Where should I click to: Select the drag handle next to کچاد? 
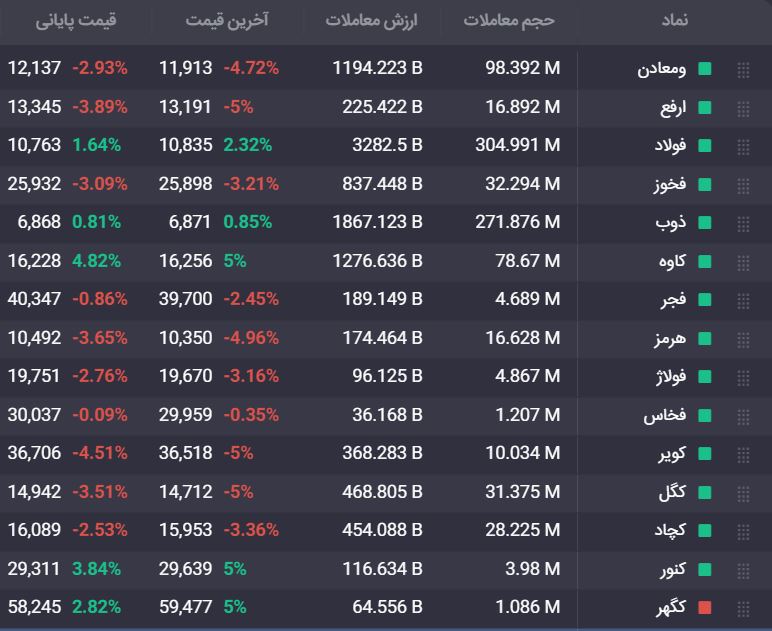pyautogui.click(x=743, y=532)
